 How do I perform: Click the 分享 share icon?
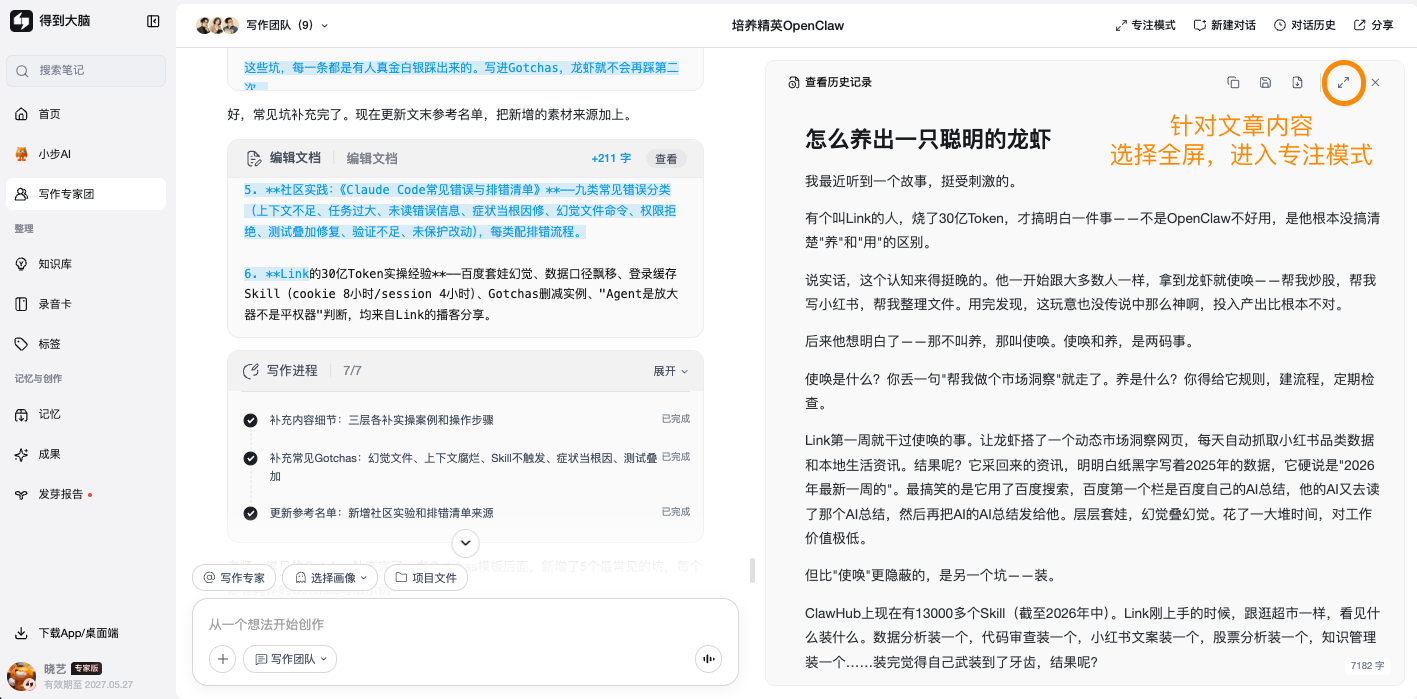tap(1360, 25)
